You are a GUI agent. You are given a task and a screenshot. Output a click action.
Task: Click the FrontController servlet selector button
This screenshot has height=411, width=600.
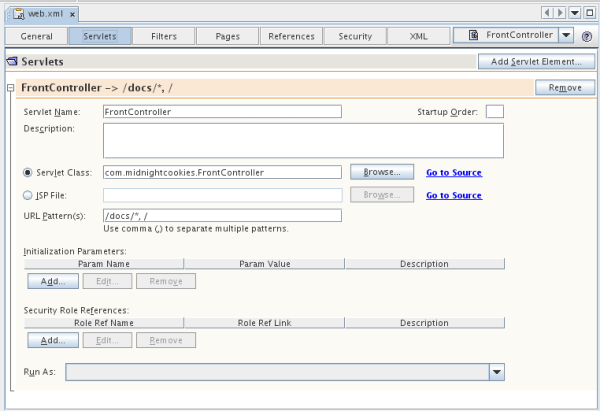[506, 35]
